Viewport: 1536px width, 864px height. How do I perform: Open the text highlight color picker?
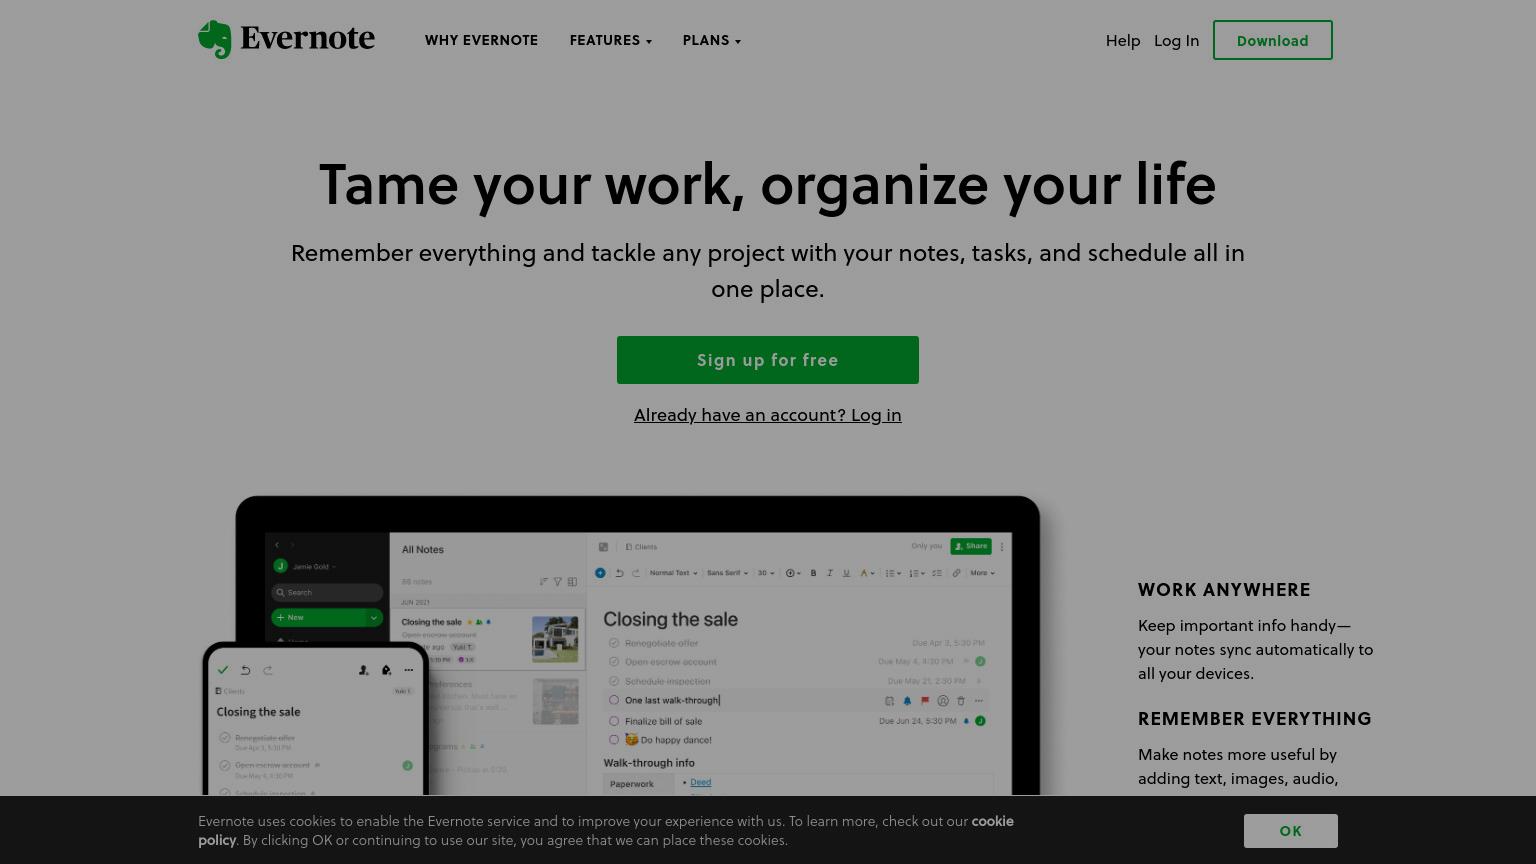(x=867, y=573)
